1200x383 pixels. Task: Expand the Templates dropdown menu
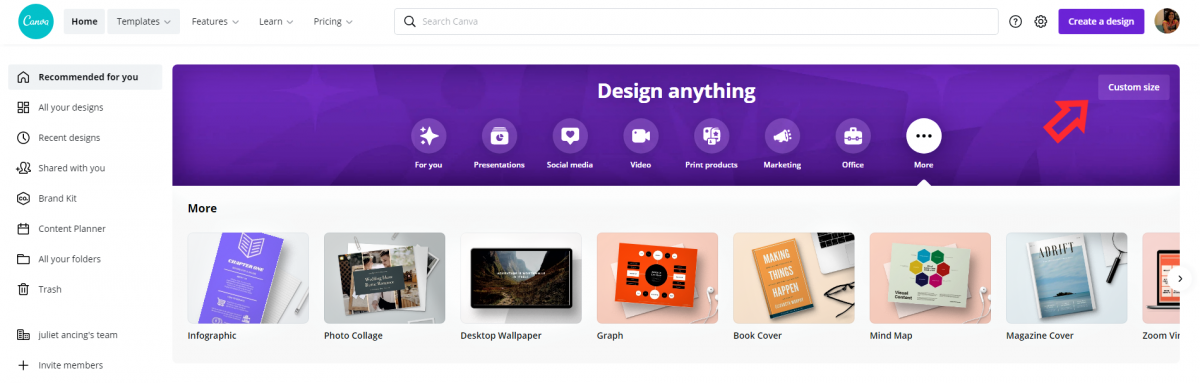coord(143,21)
